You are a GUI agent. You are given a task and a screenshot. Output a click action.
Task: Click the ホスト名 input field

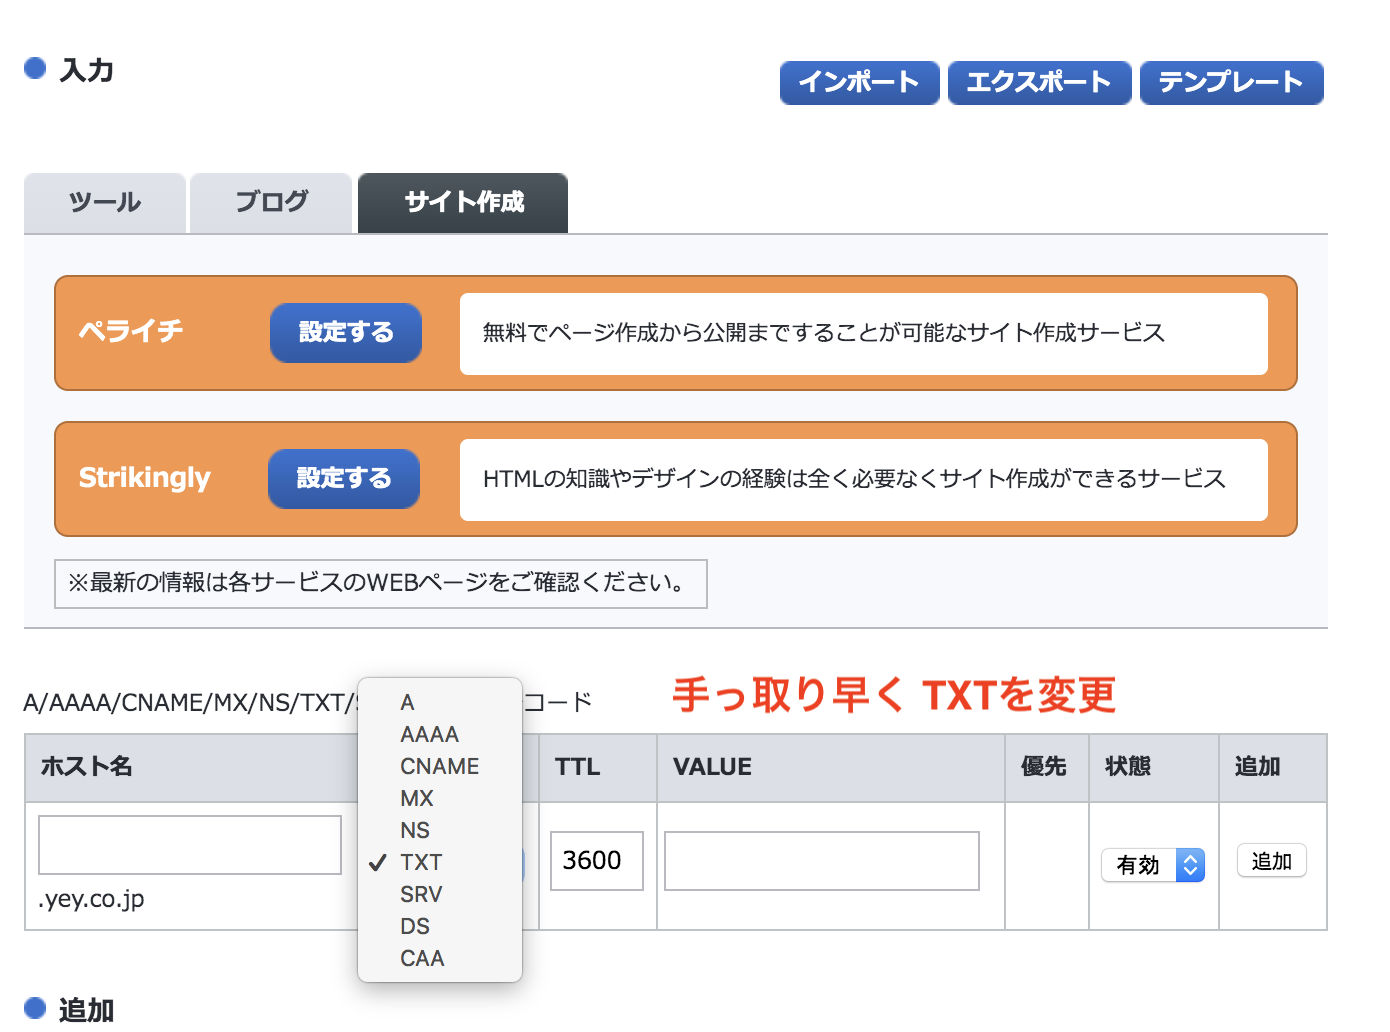(190, 845)
